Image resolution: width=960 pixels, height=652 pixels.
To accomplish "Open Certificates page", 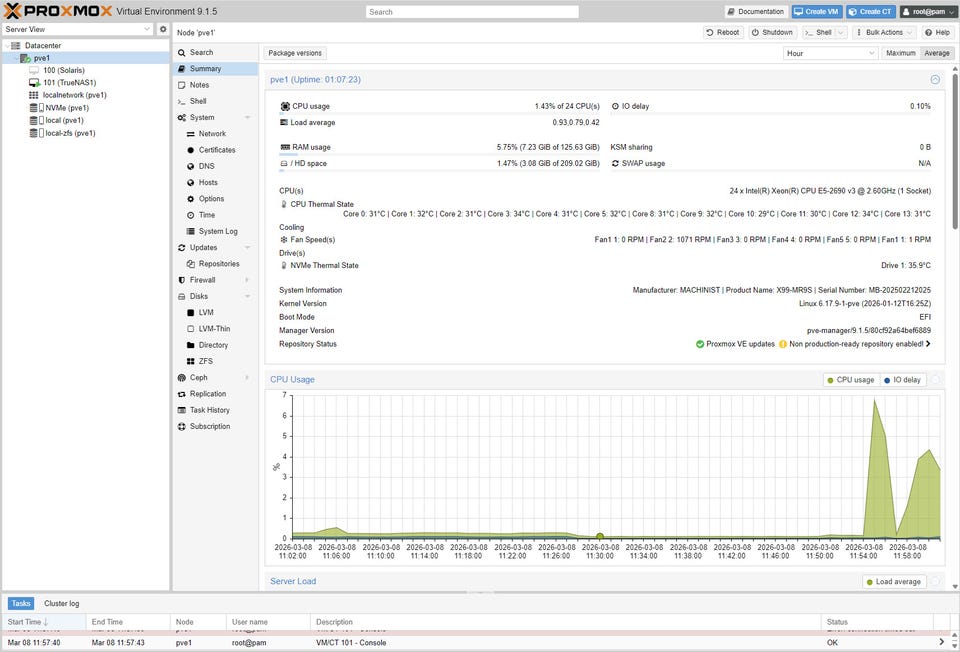I will pyautogui.click(x=215, y=149).
